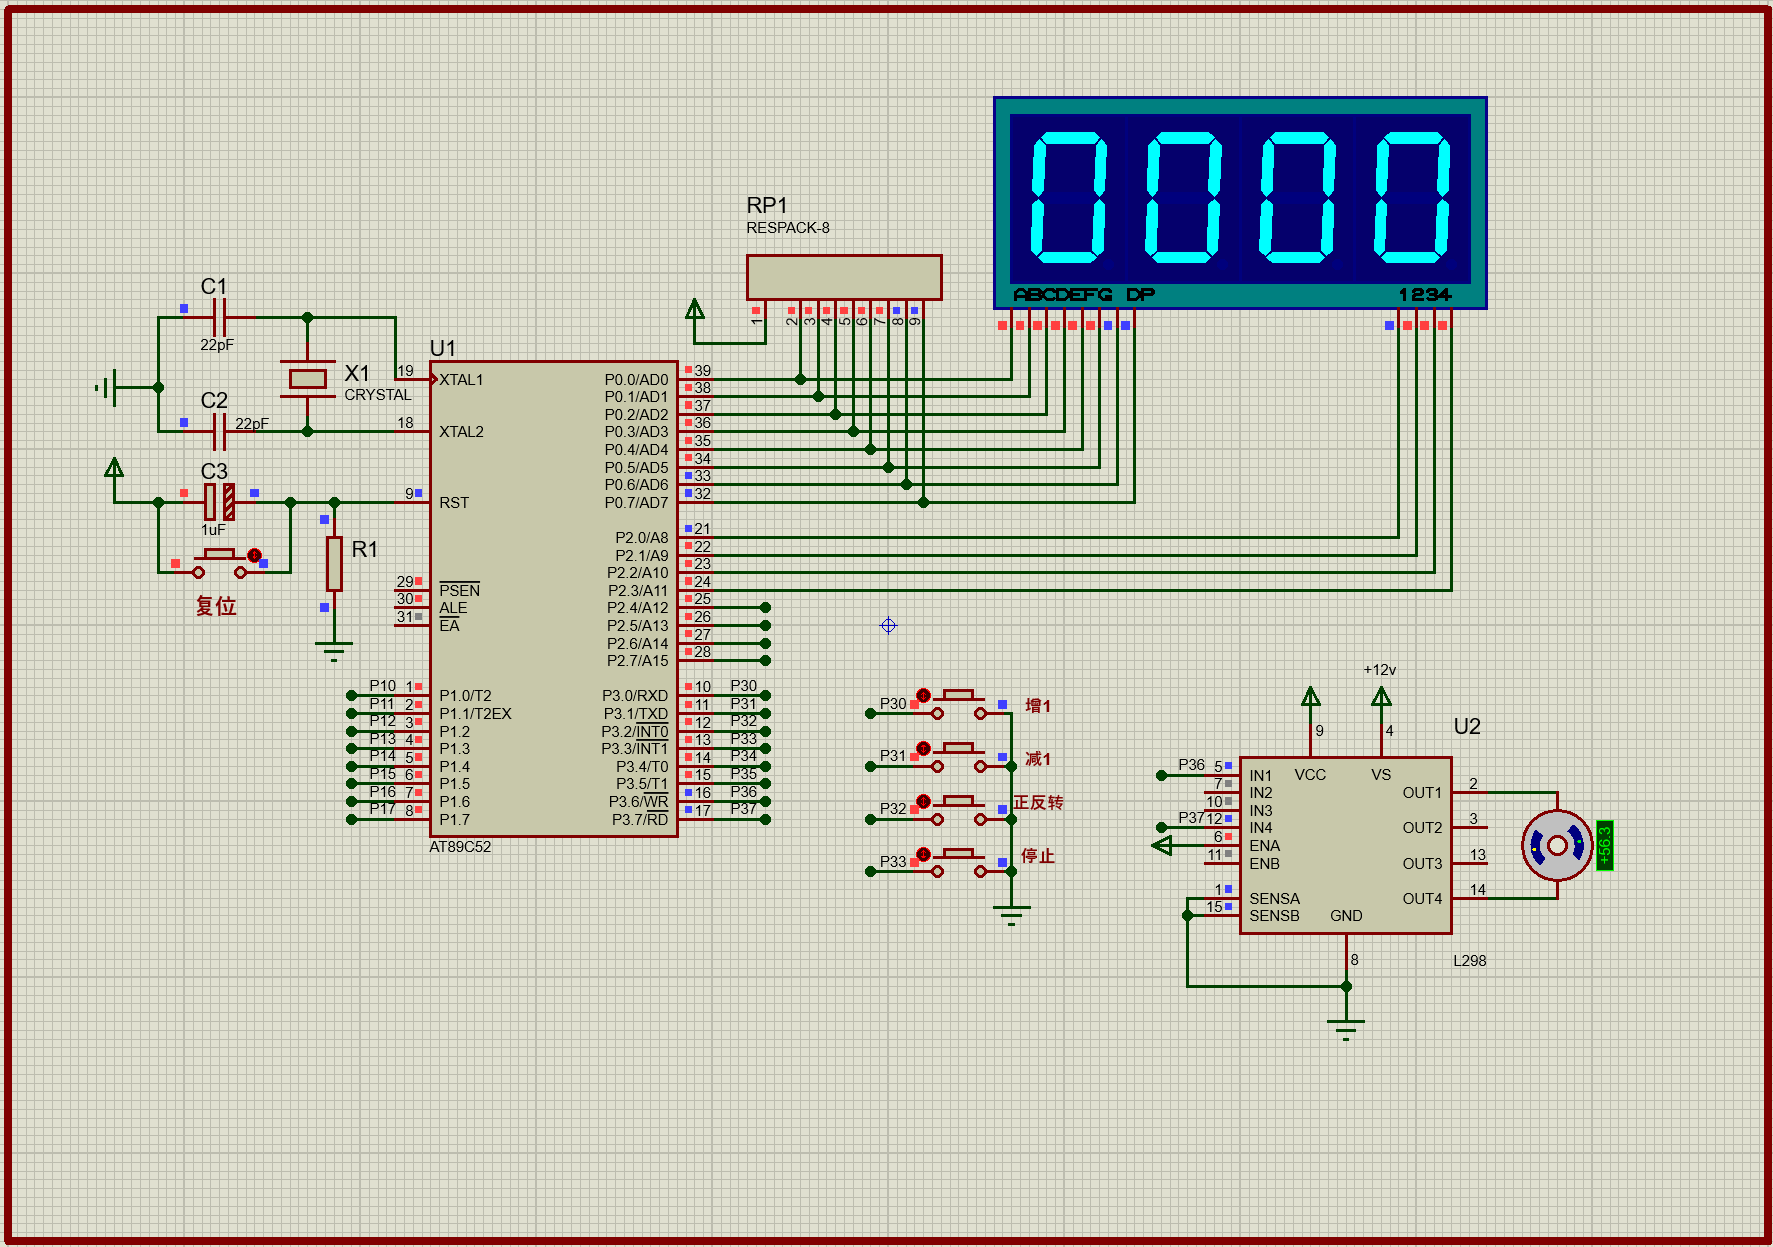
Task: Click the DC motor symbol
Action: coord(1557,846)
